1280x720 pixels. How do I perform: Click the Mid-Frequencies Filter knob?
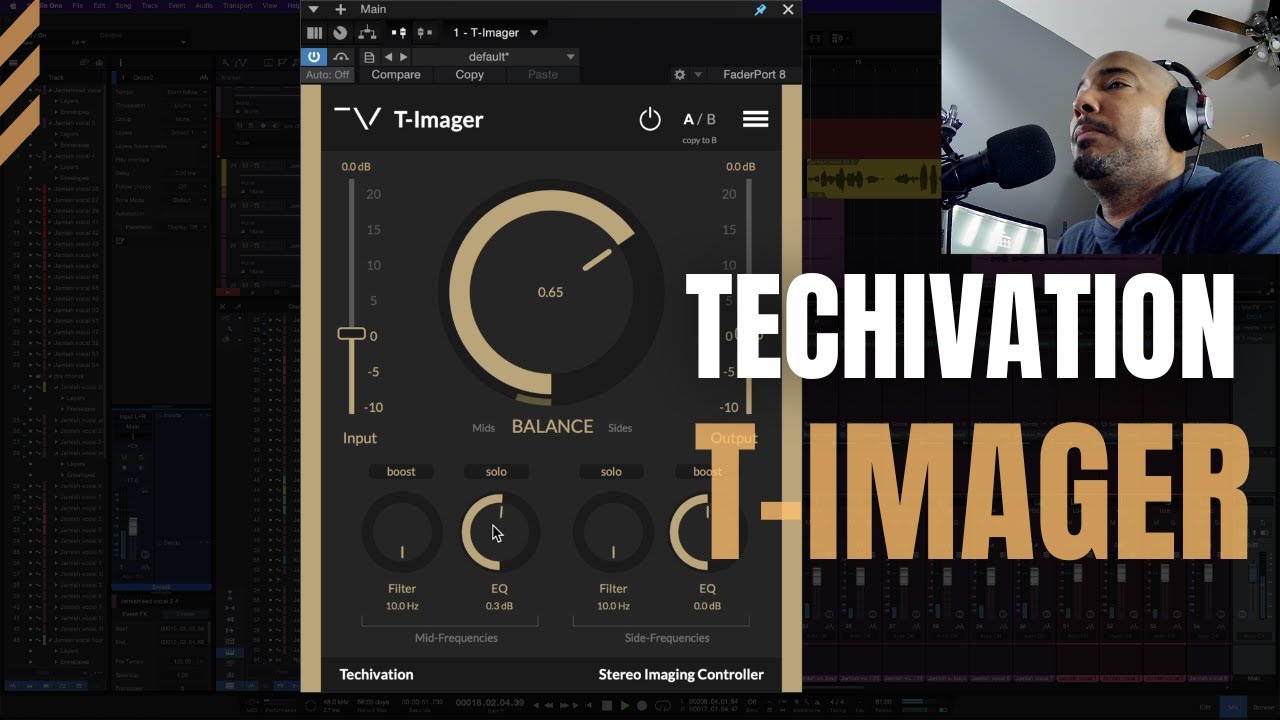[402, 532]
